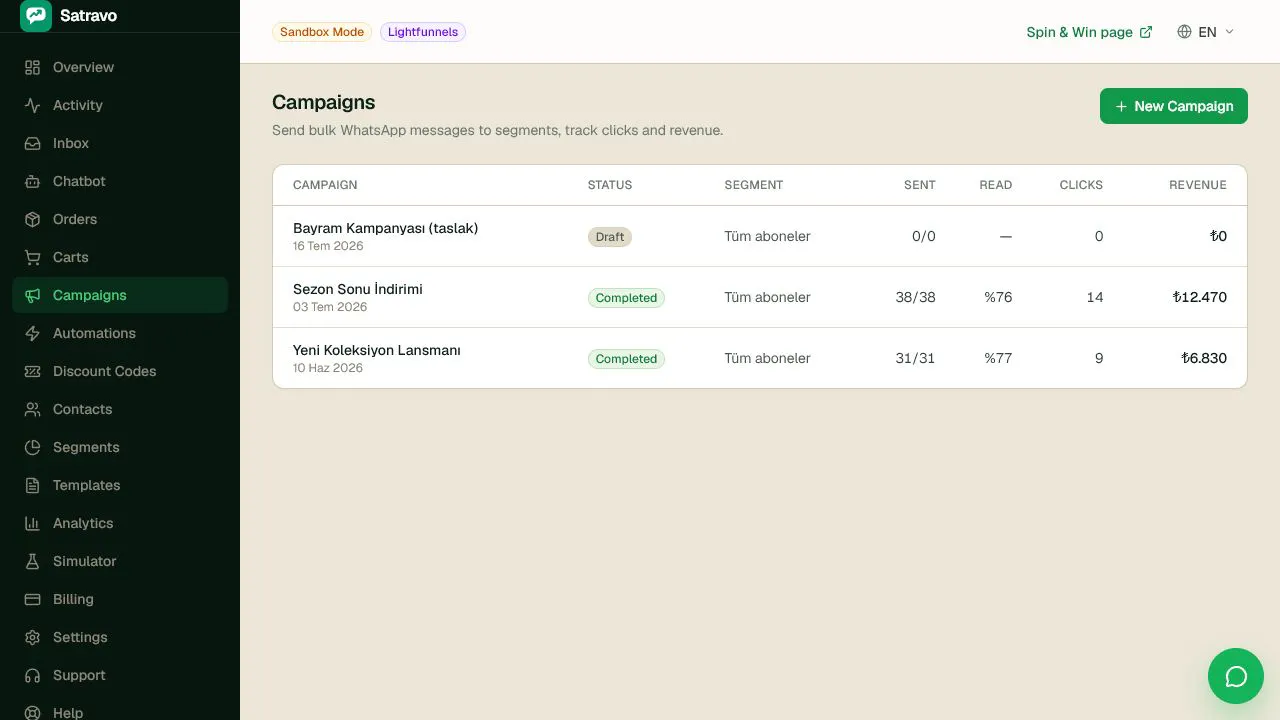Click Completed badge for Sezon Sonu İndirimi
1280x720 pixels.
click(626, 298)
